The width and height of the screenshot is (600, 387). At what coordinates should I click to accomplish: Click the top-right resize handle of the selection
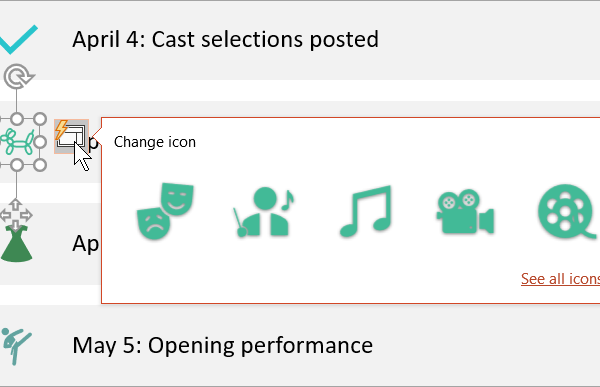pos(40,119)
